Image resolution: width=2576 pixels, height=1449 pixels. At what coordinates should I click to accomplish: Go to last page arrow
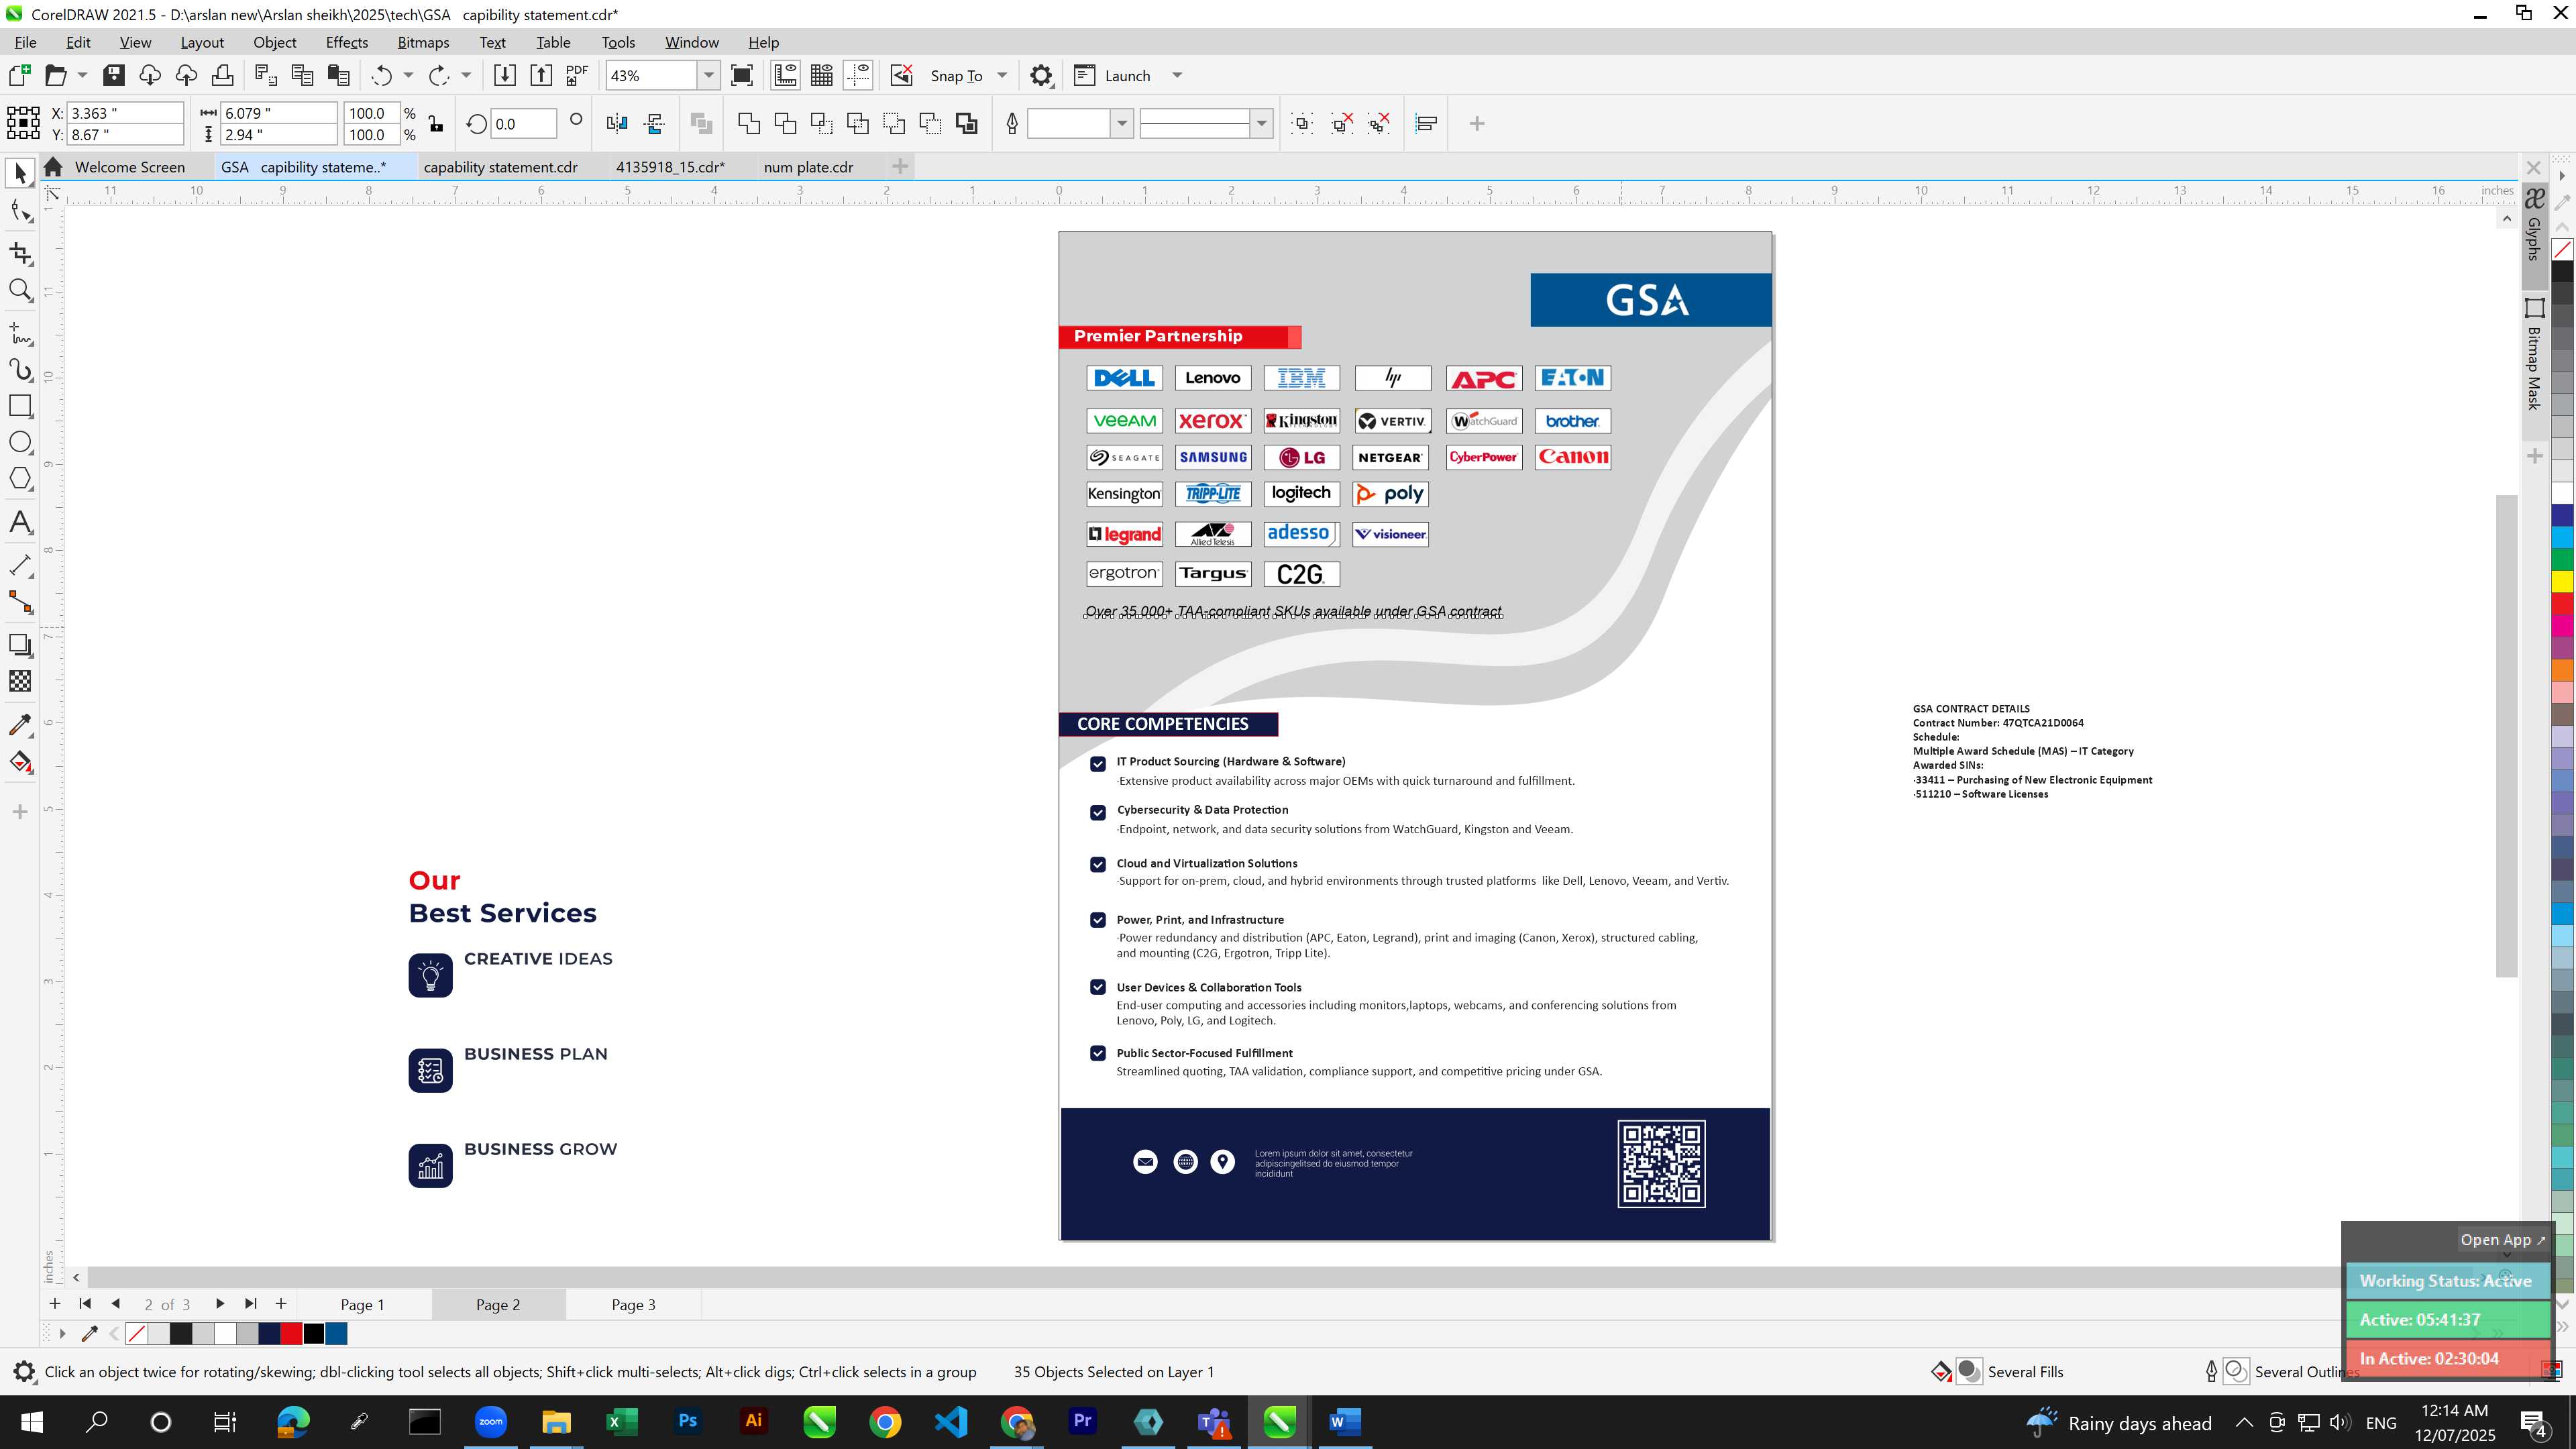[x=251, y=1303]
